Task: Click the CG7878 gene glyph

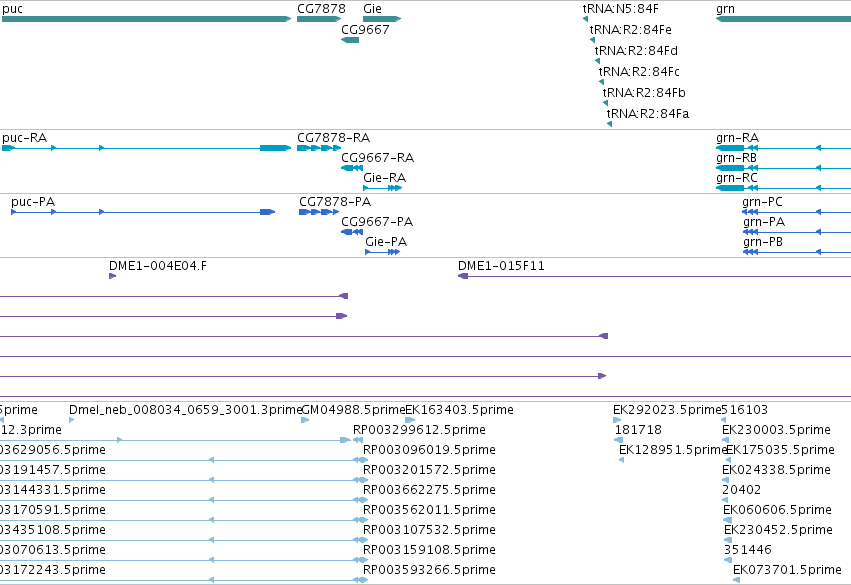Action: [x=319, y=19]
